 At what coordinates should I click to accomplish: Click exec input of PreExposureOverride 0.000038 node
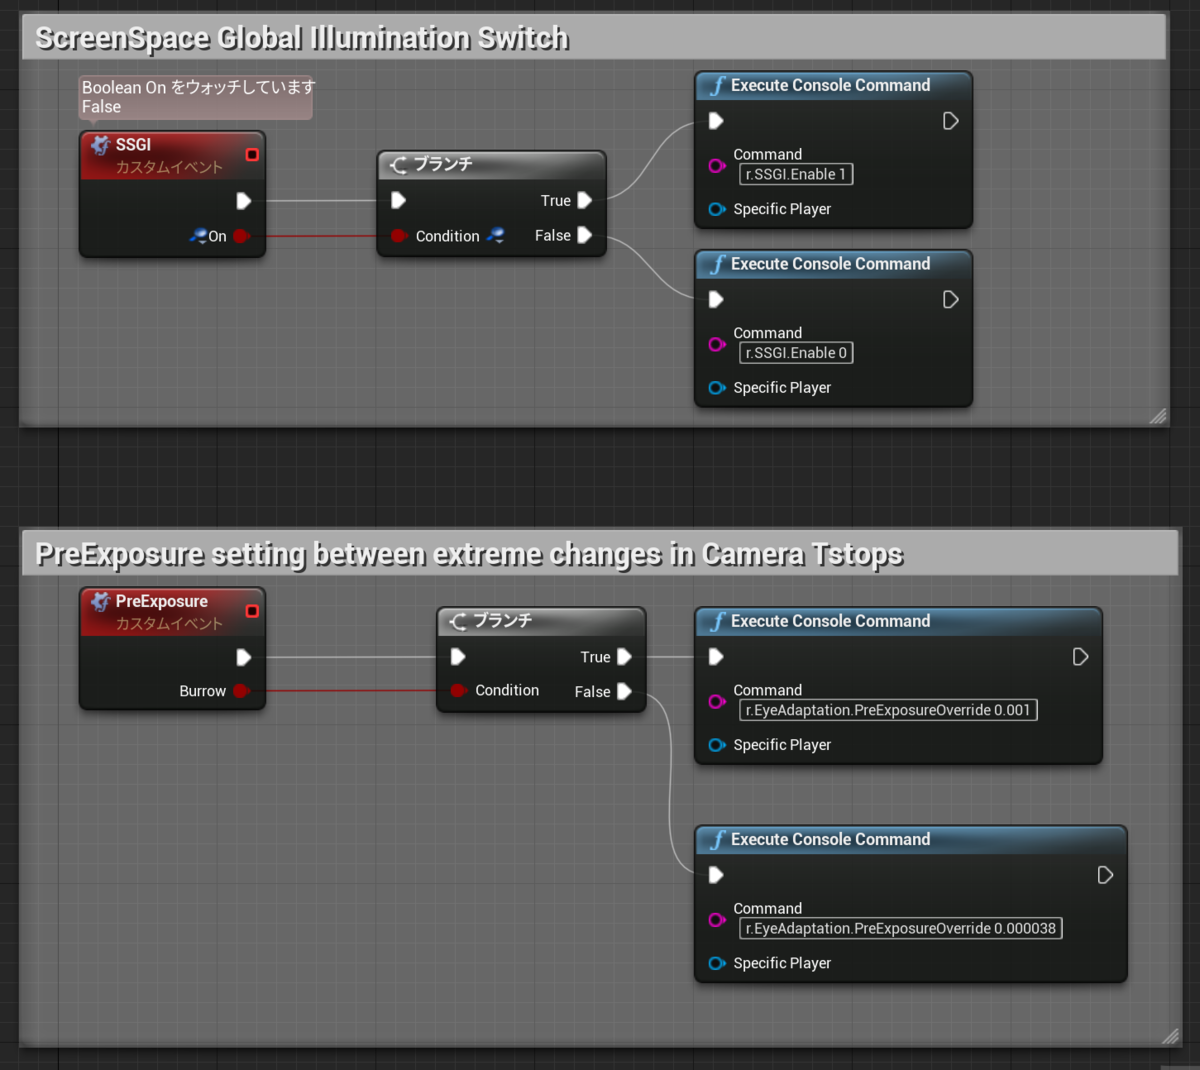click(x=716, y=875)
